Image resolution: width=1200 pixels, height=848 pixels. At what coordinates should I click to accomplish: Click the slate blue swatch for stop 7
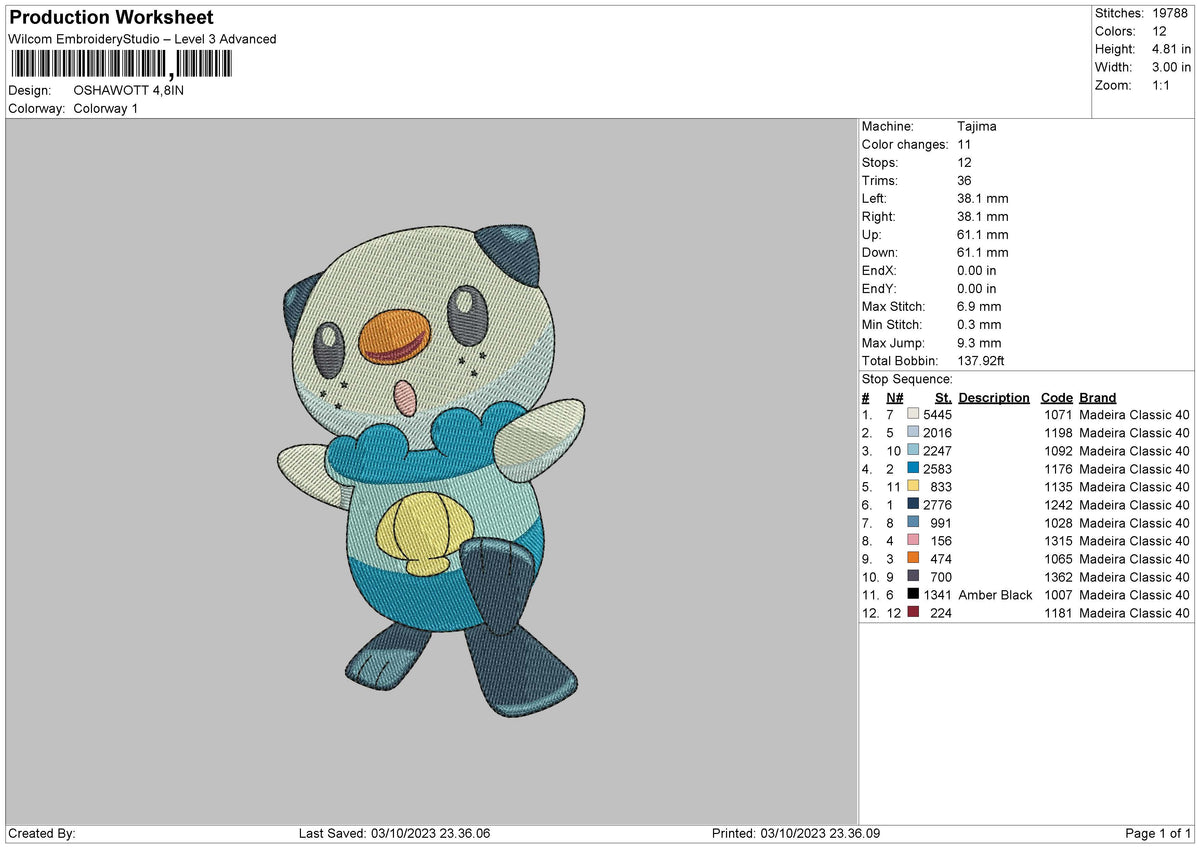point(913,523)
